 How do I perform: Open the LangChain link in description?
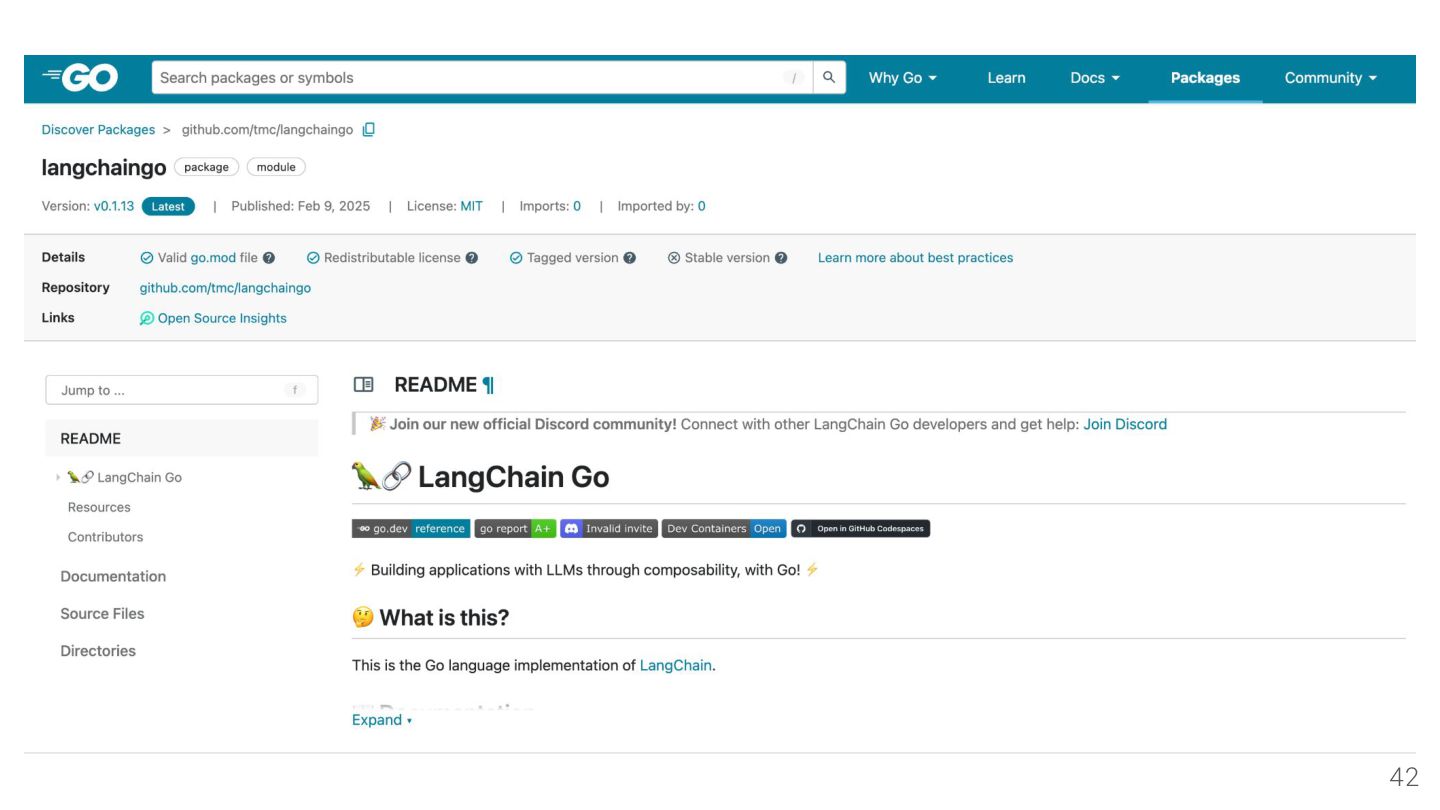click(676, 666)
